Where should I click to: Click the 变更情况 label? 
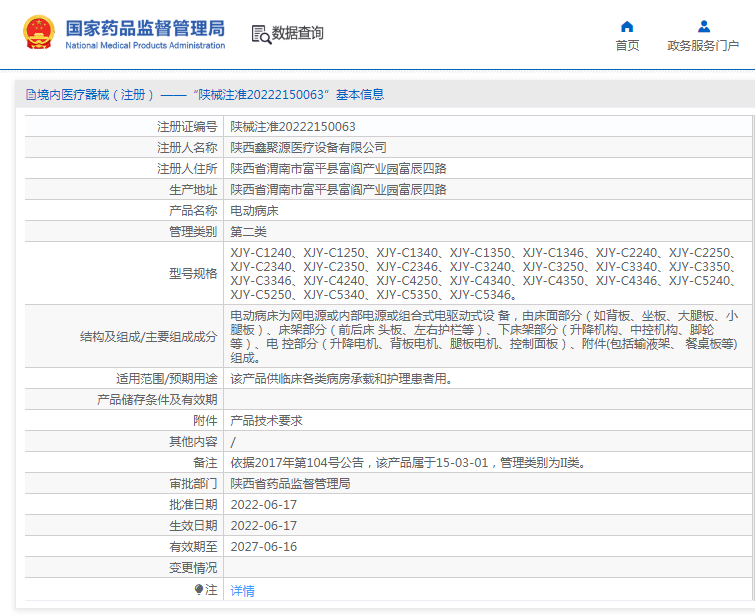tap(193, 568)
